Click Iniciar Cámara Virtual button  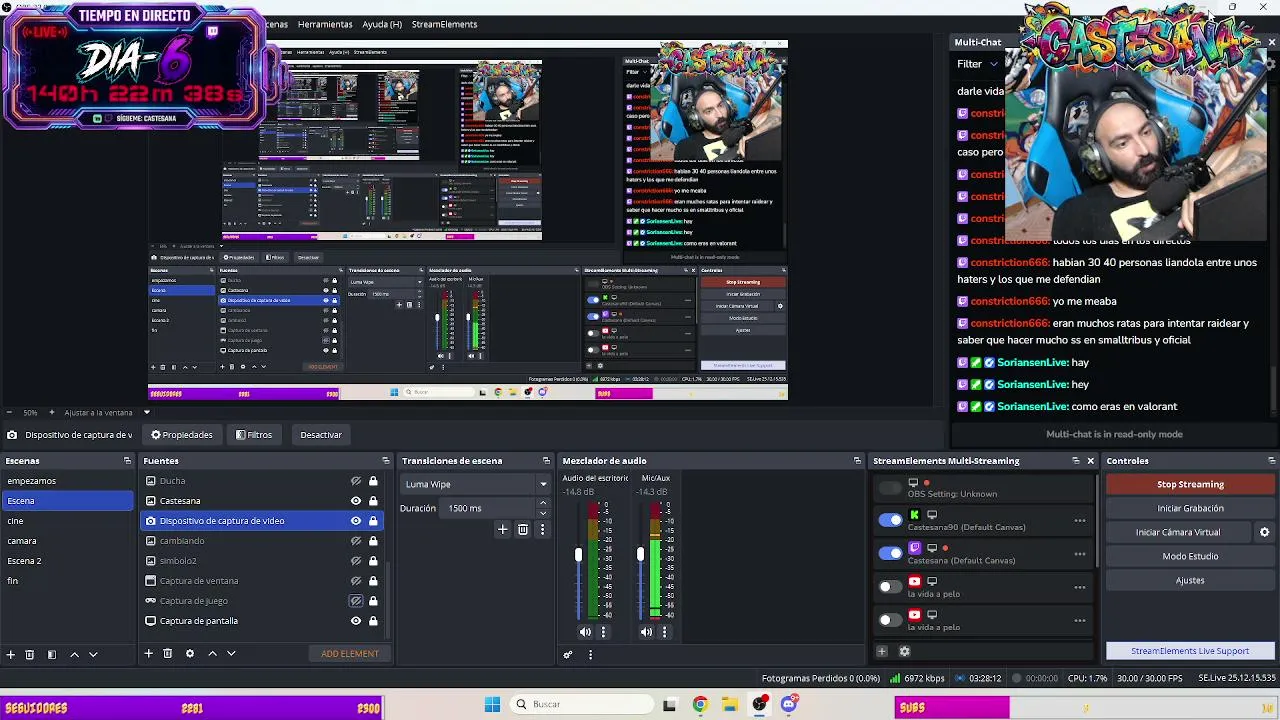[x=1178, y=532]
